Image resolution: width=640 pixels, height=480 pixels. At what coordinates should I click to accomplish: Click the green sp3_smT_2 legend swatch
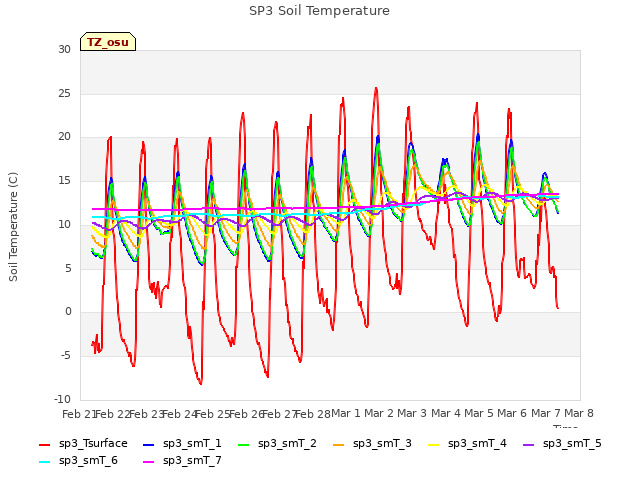[244, 444]
